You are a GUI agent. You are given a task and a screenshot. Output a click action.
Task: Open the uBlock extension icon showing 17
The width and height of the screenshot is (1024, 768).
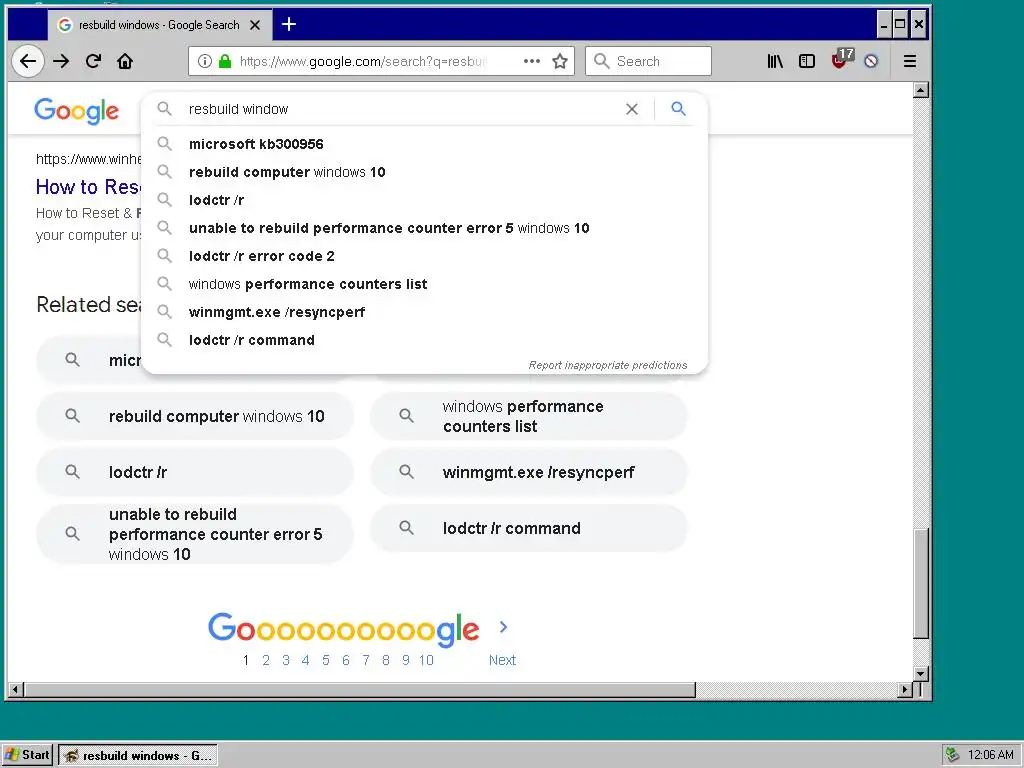[841, 59]
